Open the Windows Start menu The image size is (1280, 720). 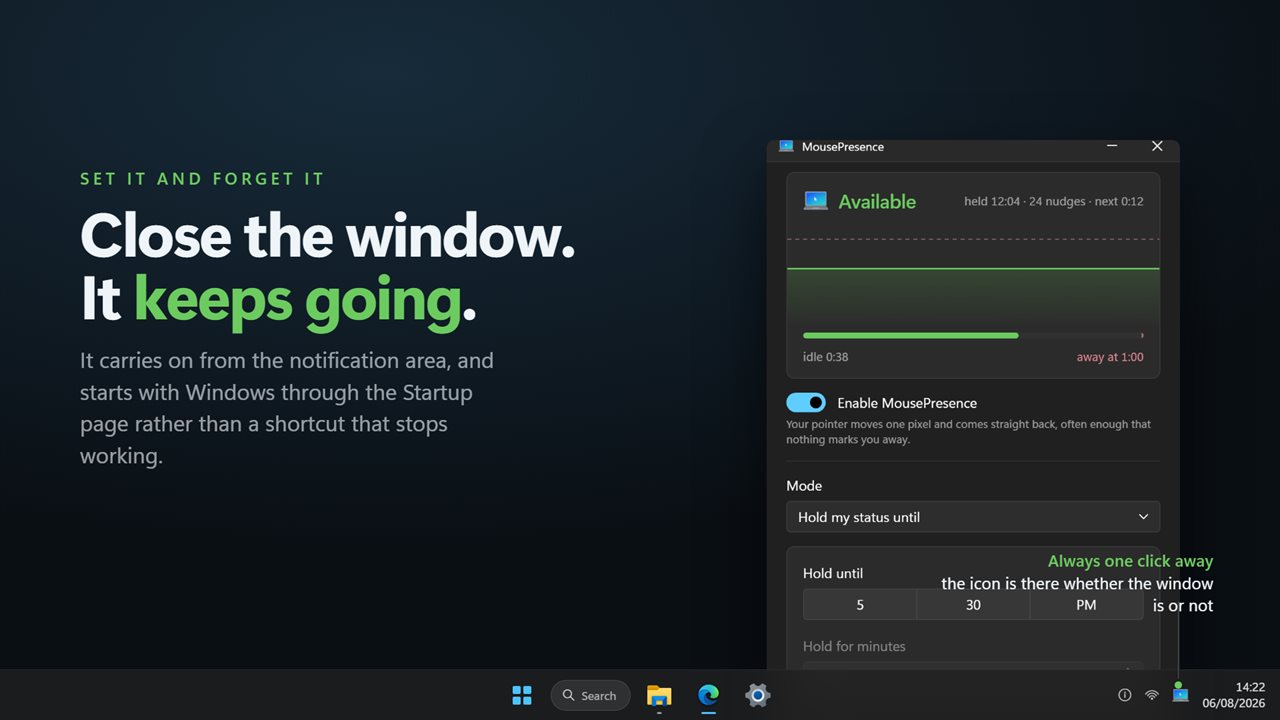(x=522, y=695)
